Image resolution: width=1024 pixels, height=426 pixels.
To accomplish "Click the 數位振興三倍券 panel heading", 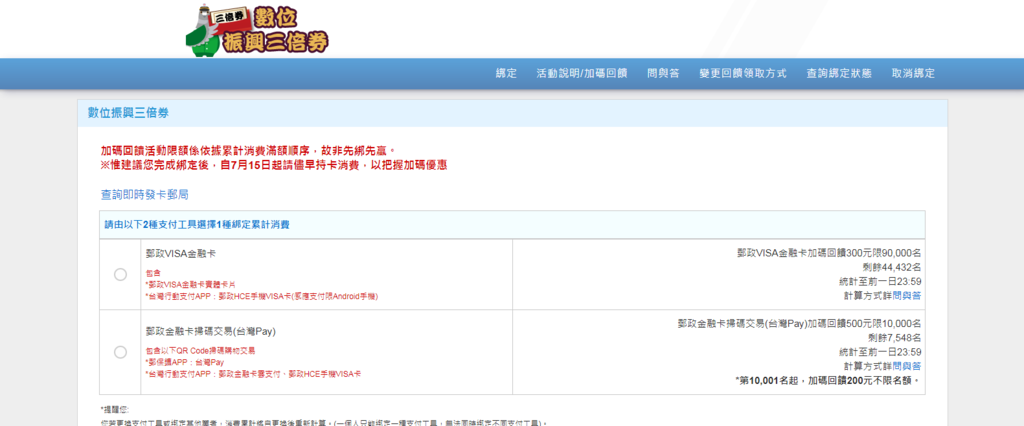I will (128, 113).
